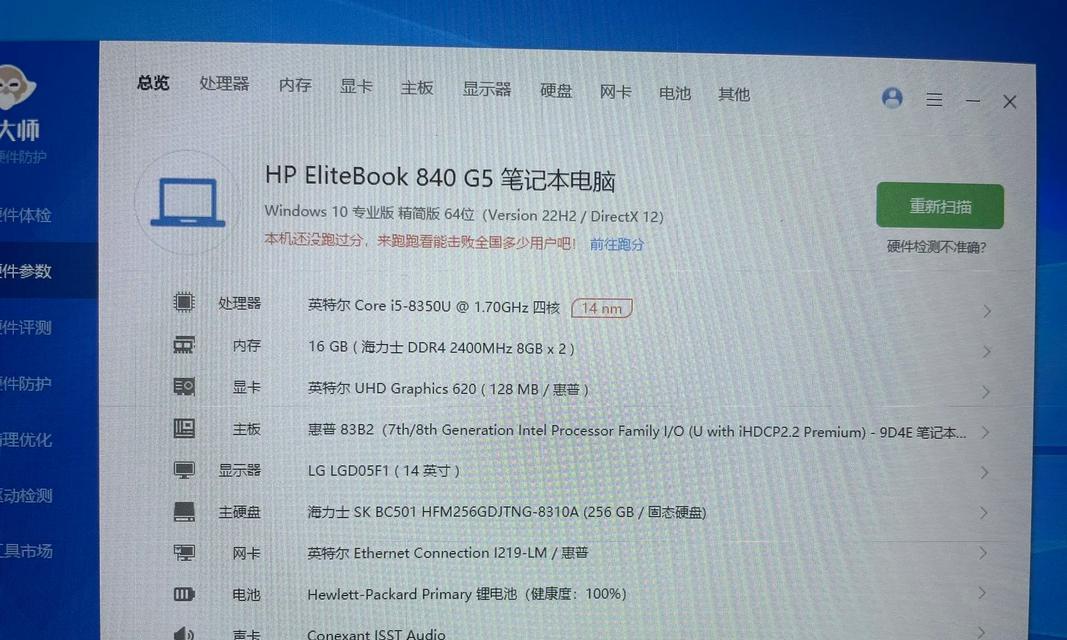Click the 16 GB DDR4 memory text
Screen dimensions: 1067x640
[x=442, y=348]
